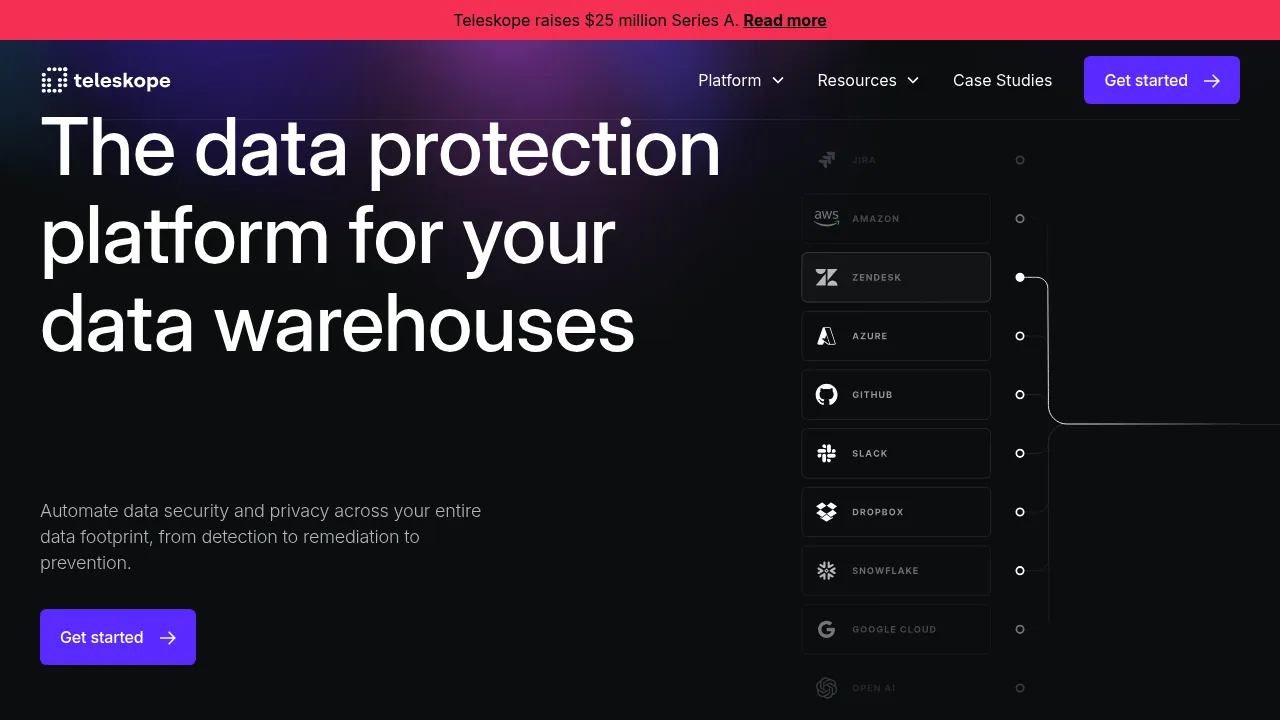Go to Case Studies page
Screen dimensions: 1280x720
click(1002, 80)
